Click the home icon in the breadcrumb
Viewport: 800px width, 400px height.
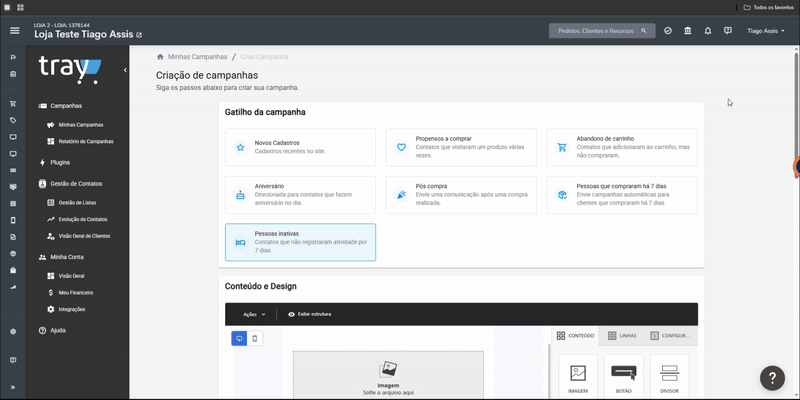160,57
